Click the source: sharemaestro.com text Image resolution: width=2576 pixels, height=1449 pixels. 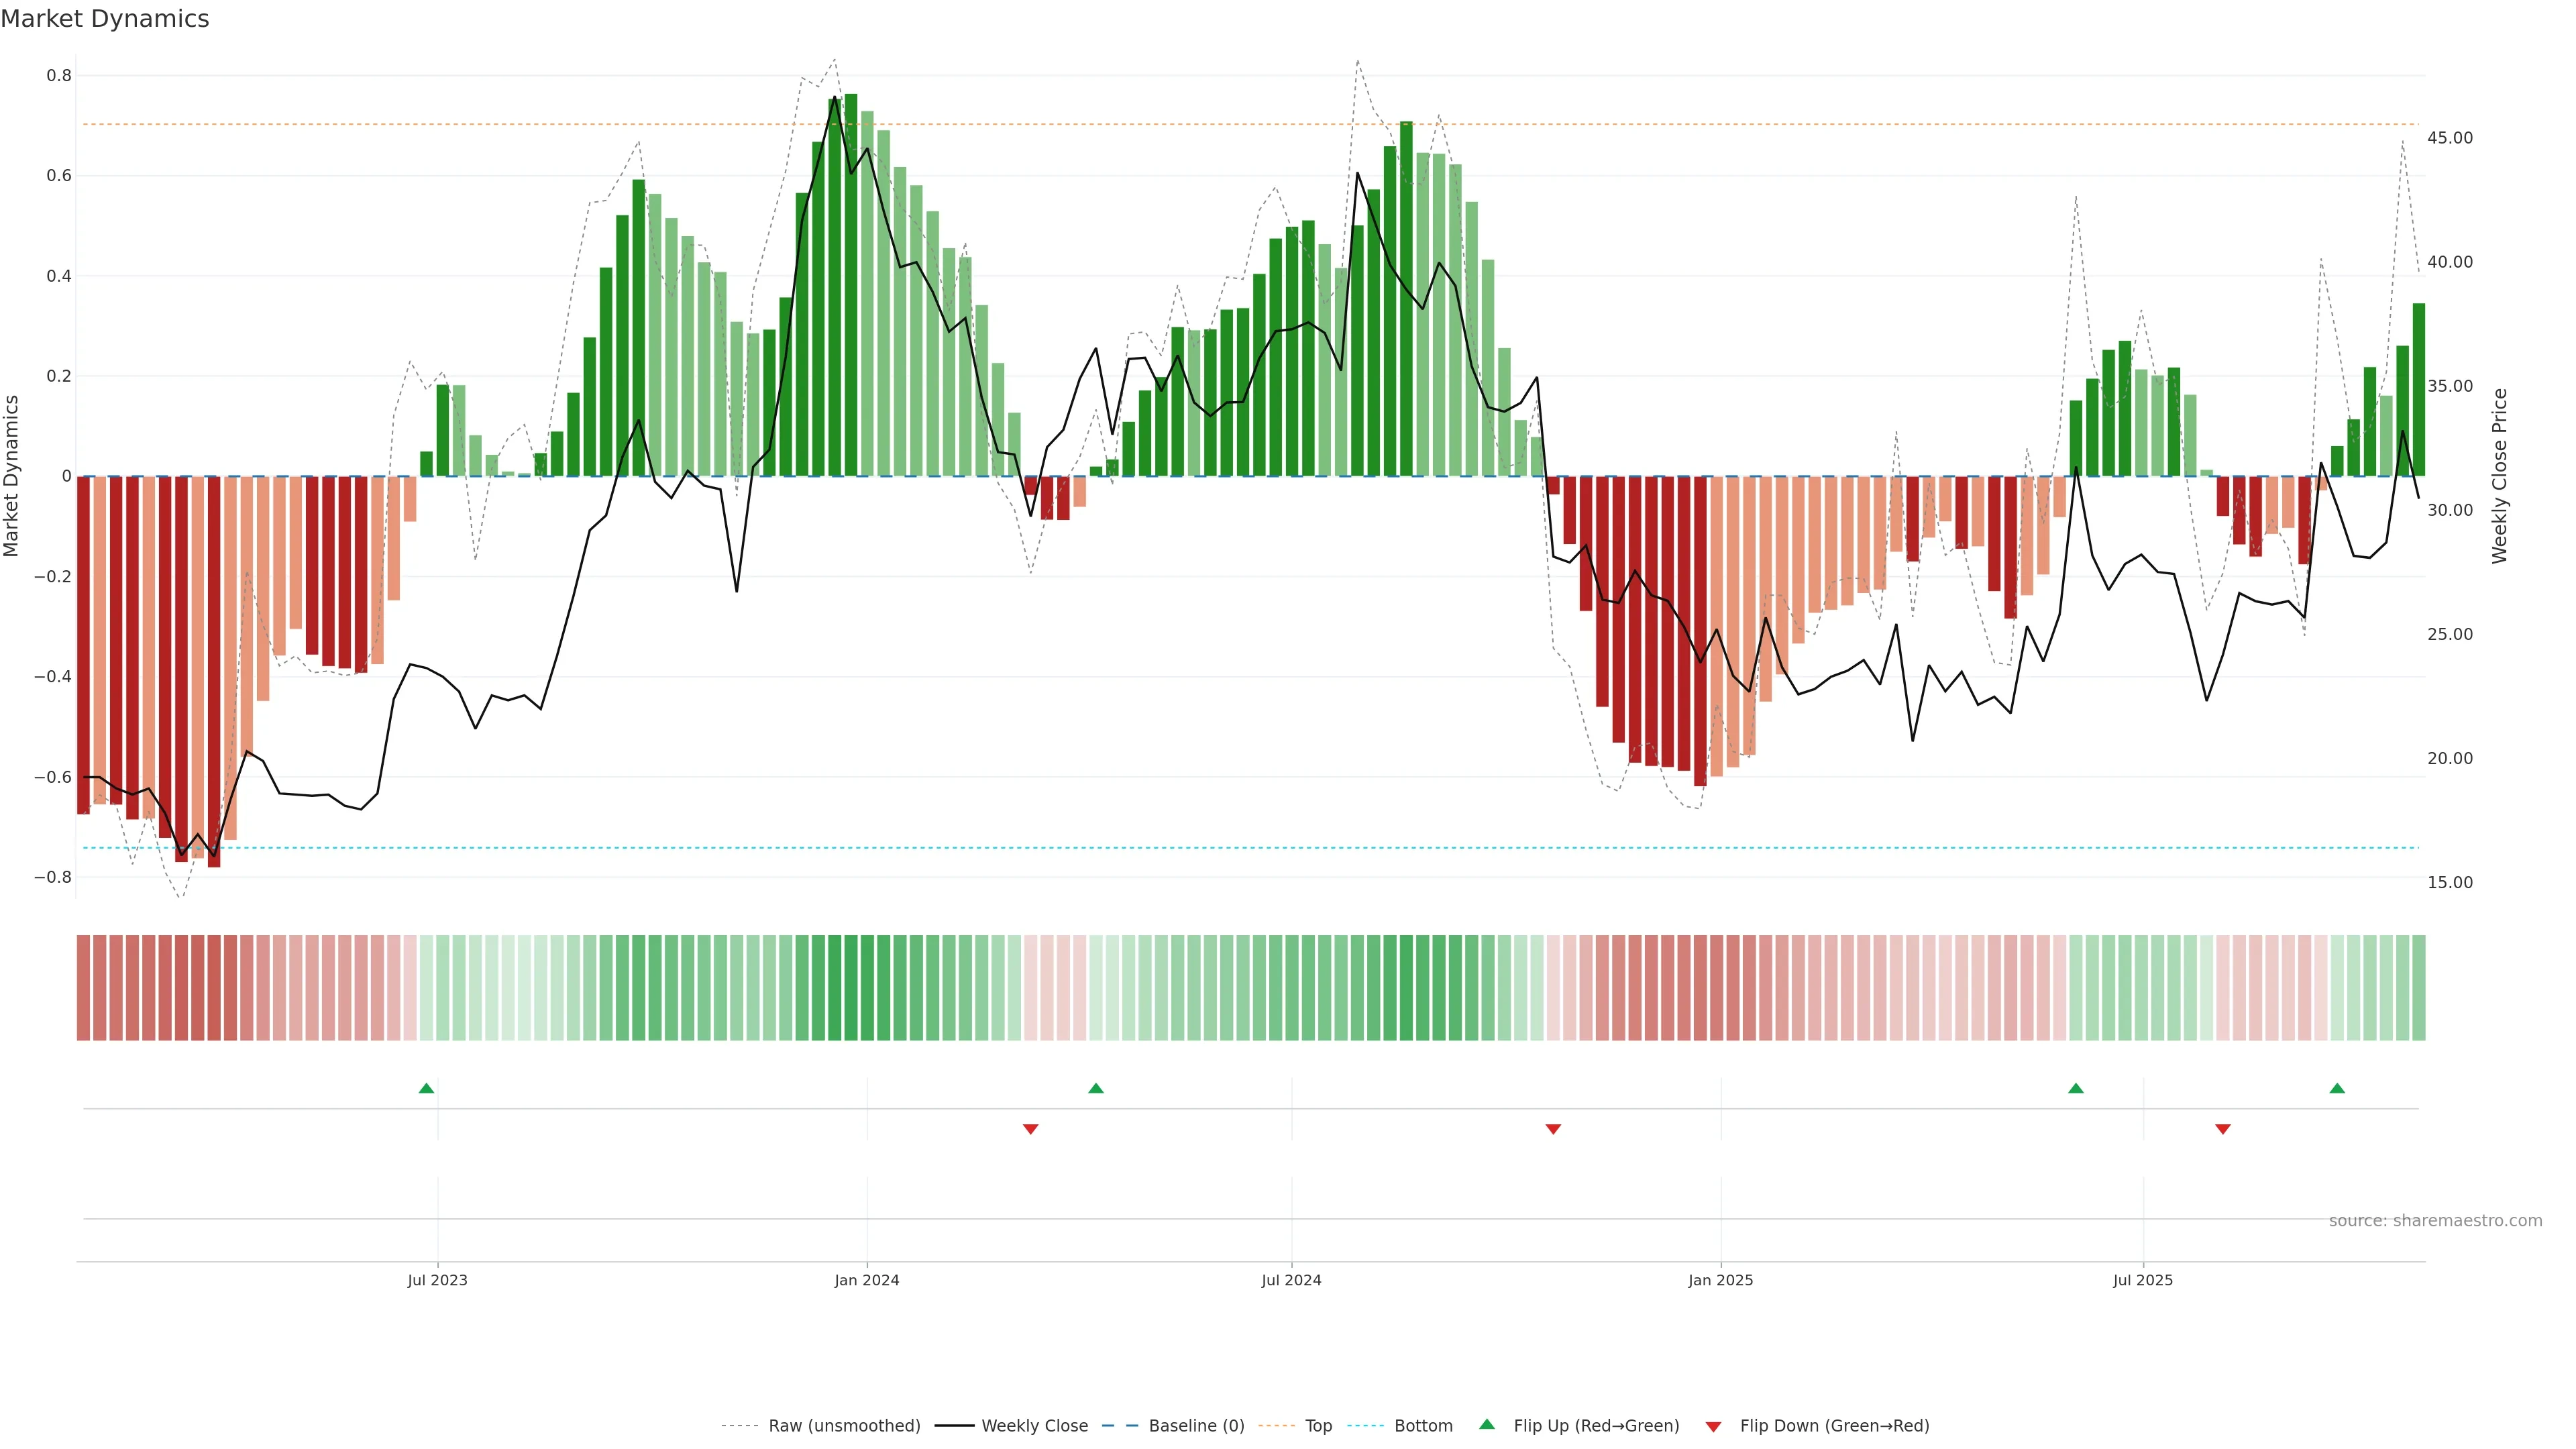pos(2435,1221)
